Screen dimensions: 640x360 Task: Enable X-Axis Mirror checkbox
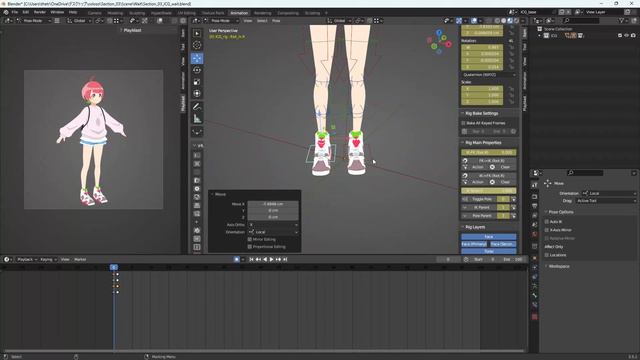click(x=547, y=230)
